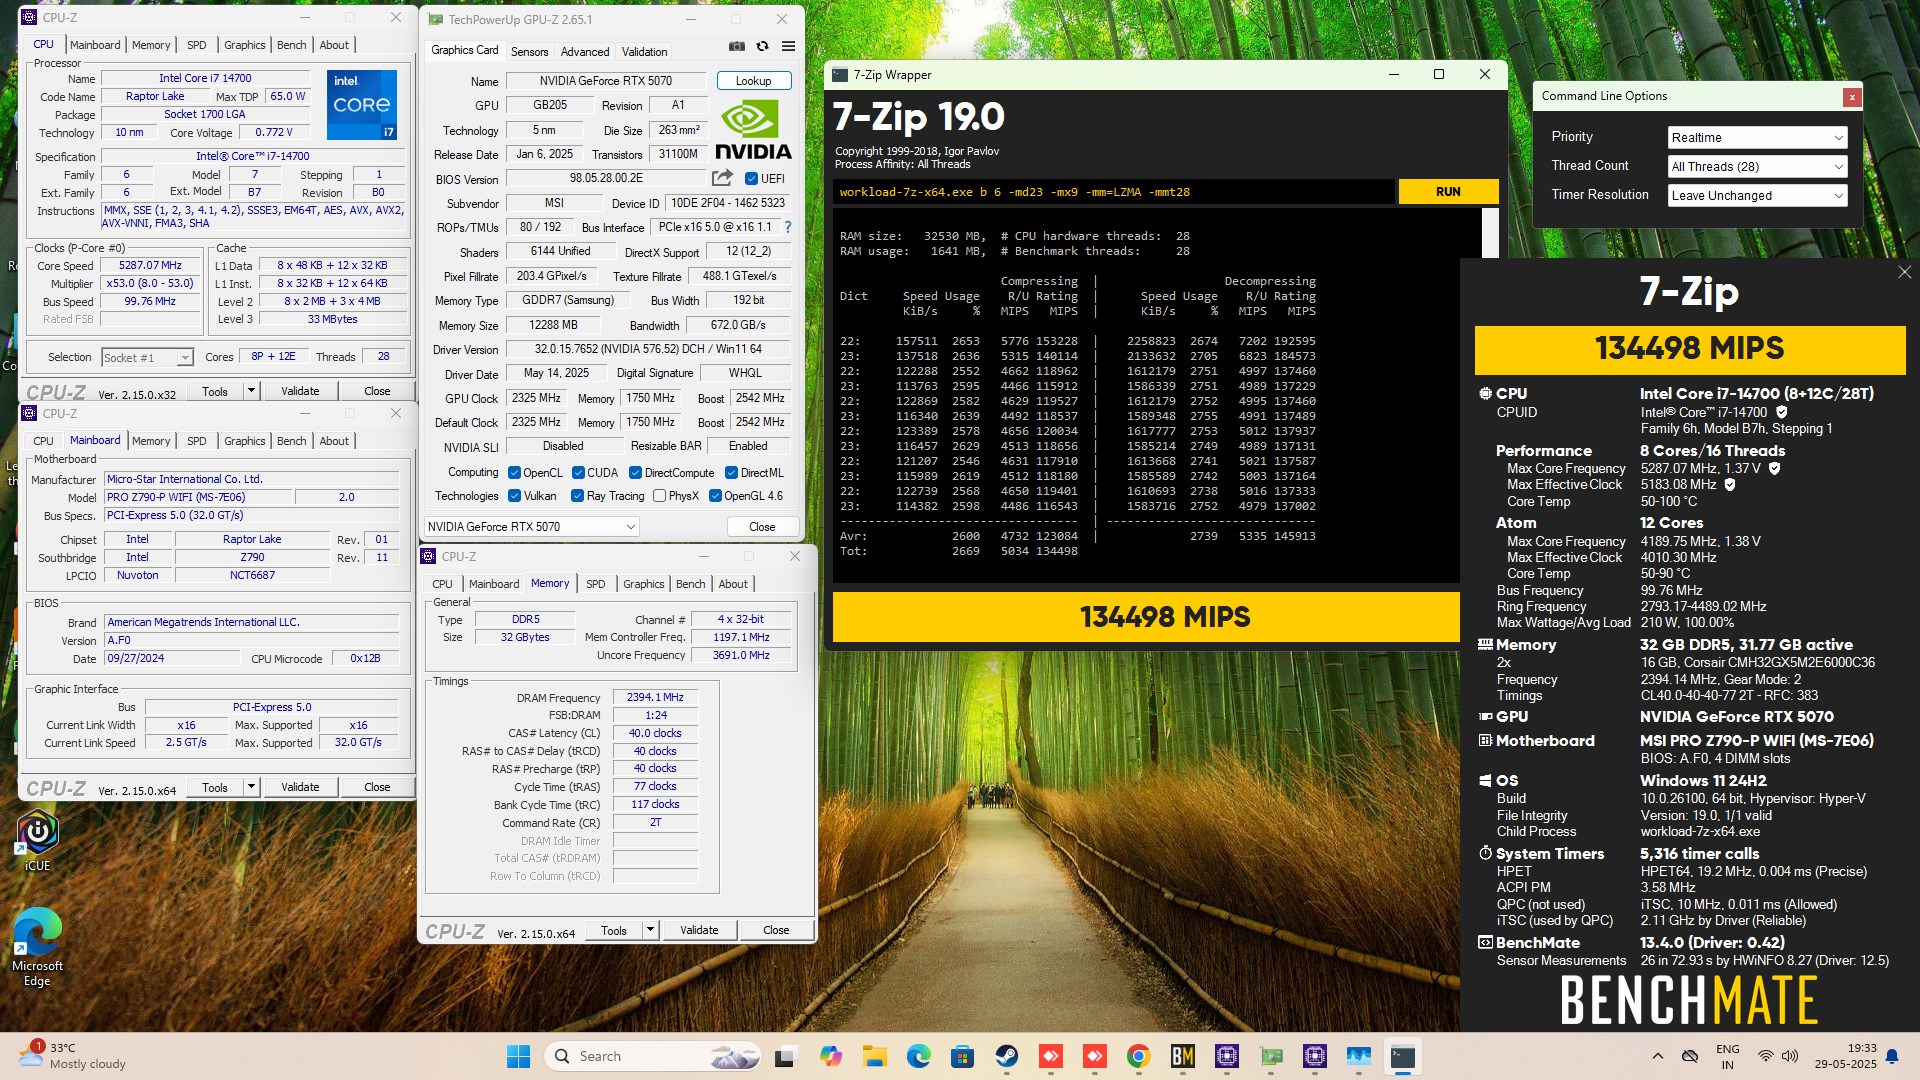Click the BIOS version share/export icon

coord(722,178)
